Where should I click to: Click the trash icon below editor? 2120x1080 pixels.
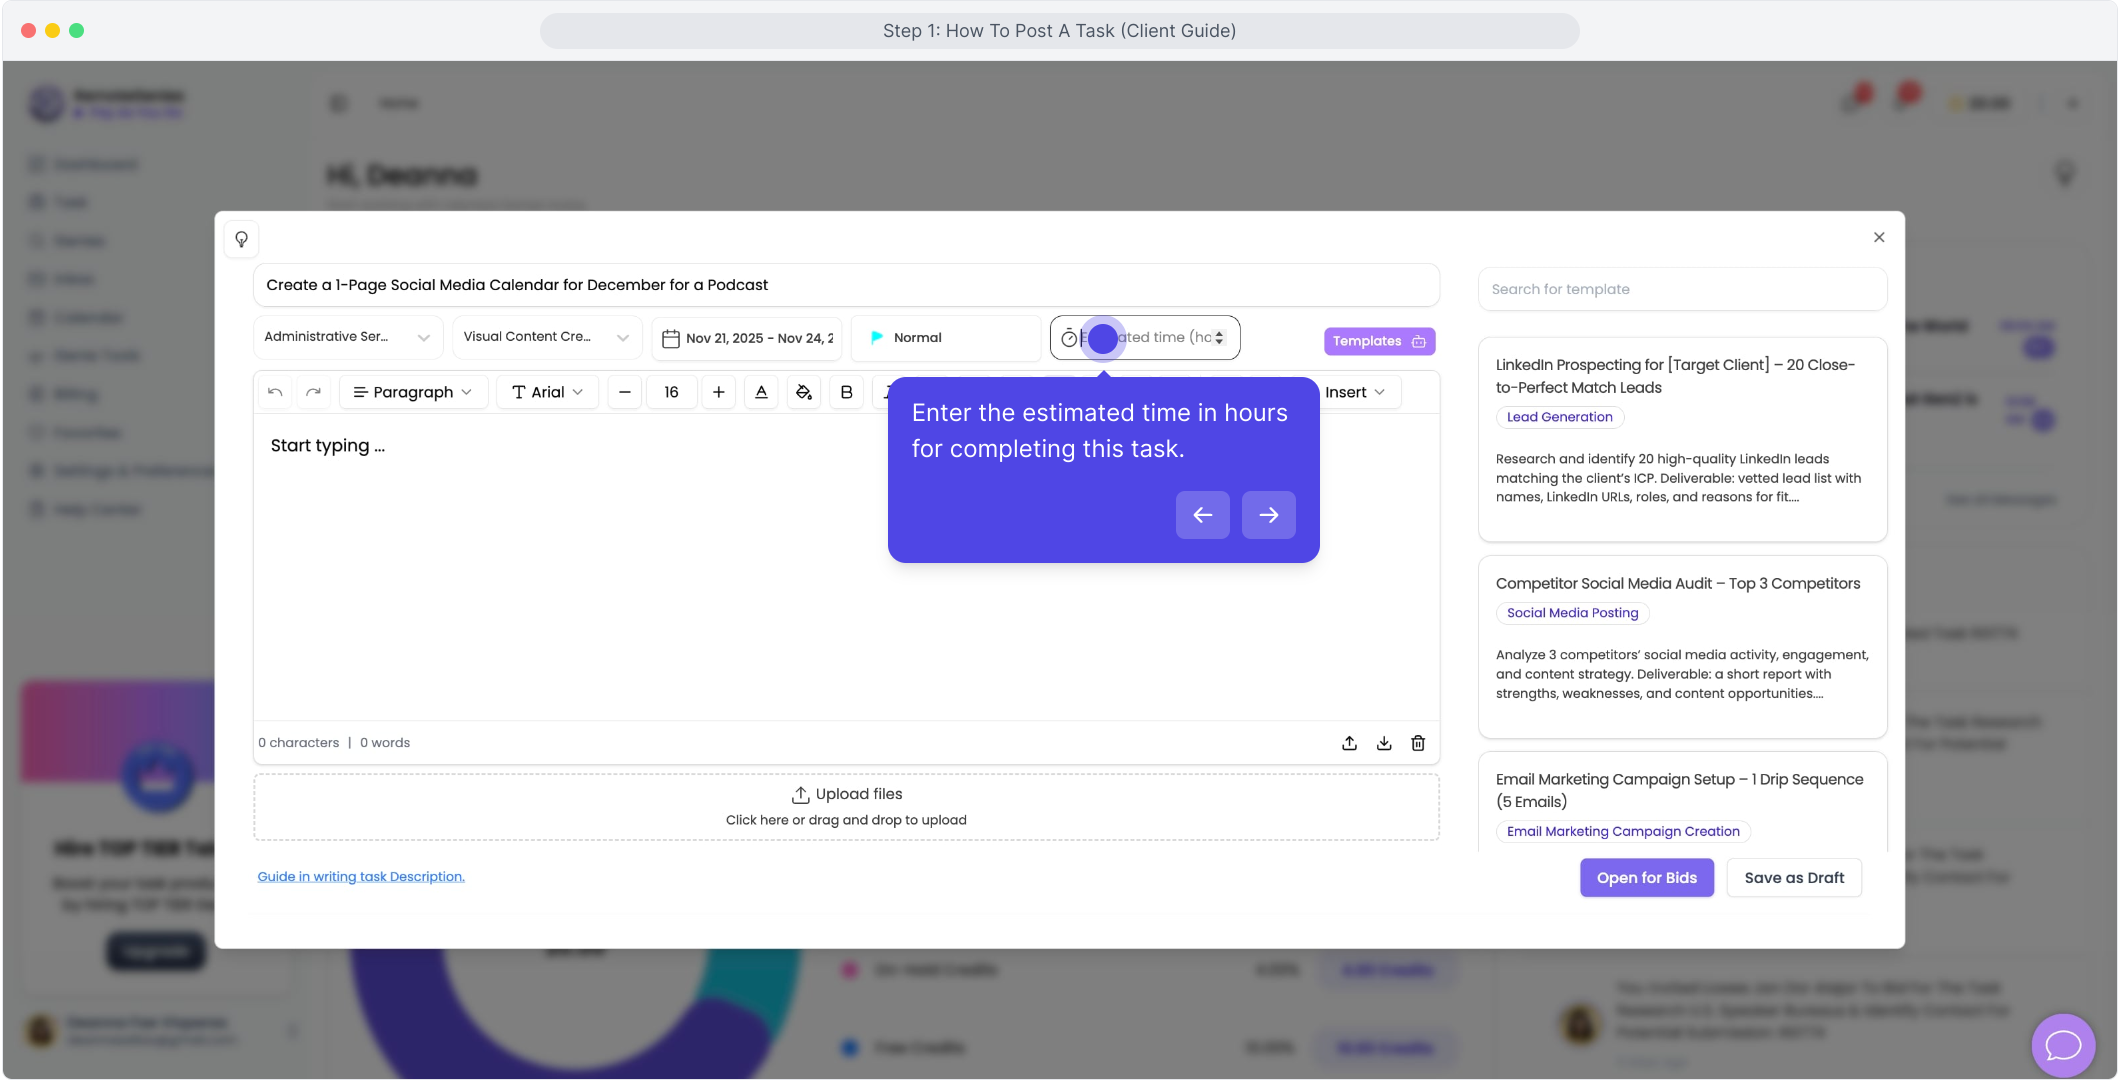[x=1417, y=743]
